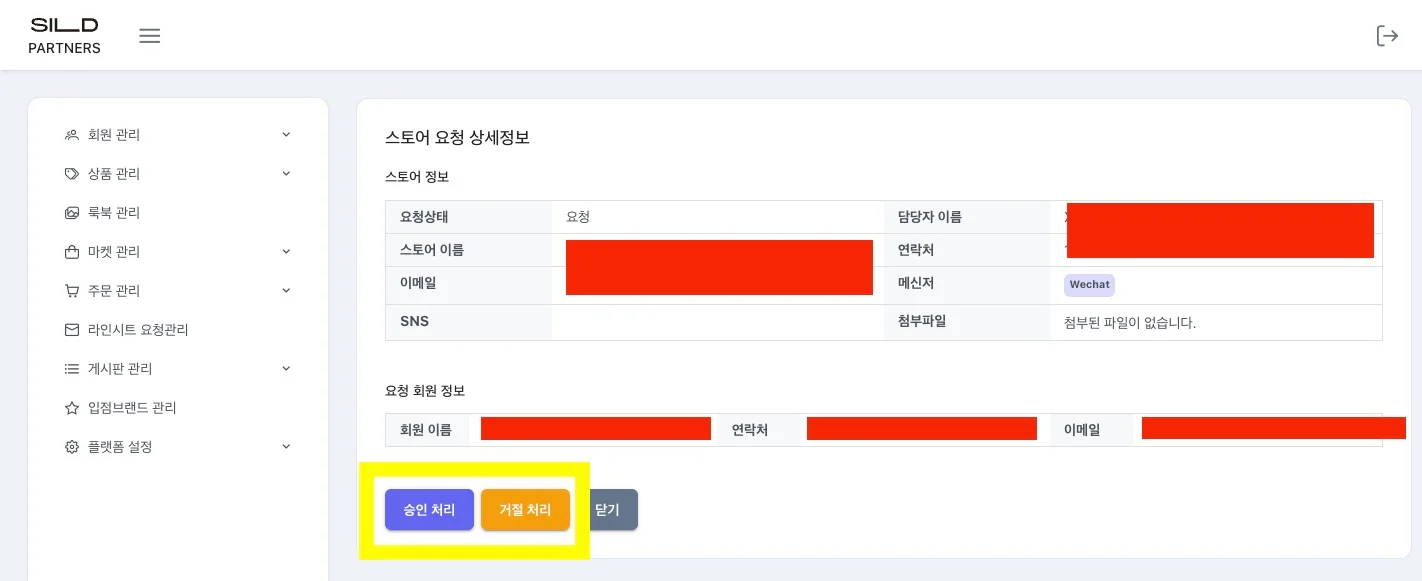Viewport: 1422px width, 581px height.
Task: Click the shopping bag icon beside 마켓 관리
Action: click(x=72, y=252)
